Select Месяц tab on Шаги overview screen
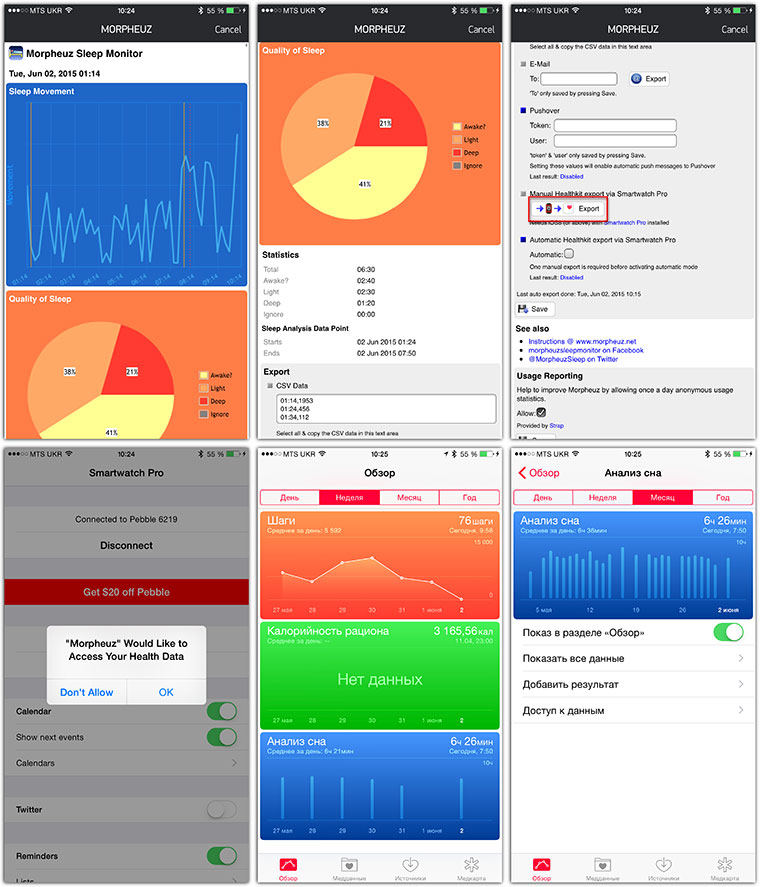This screenshot has height=887, width=760. [x=409, y=497]
